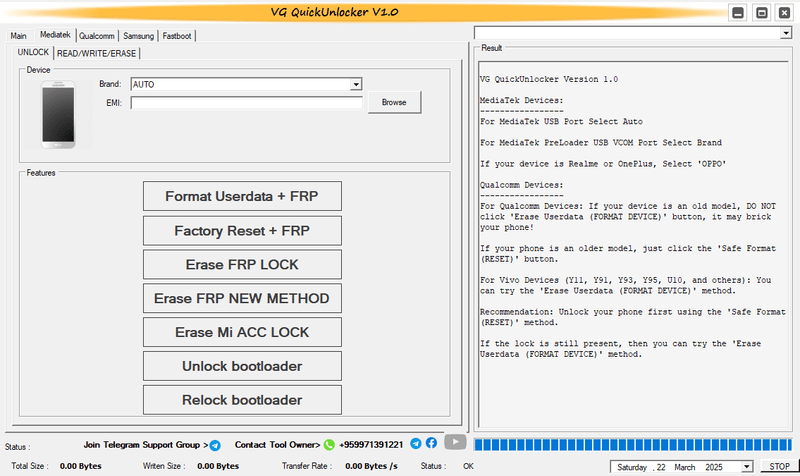
Task: Click Erase FRP LOCK button
Action: coord(242,264)
